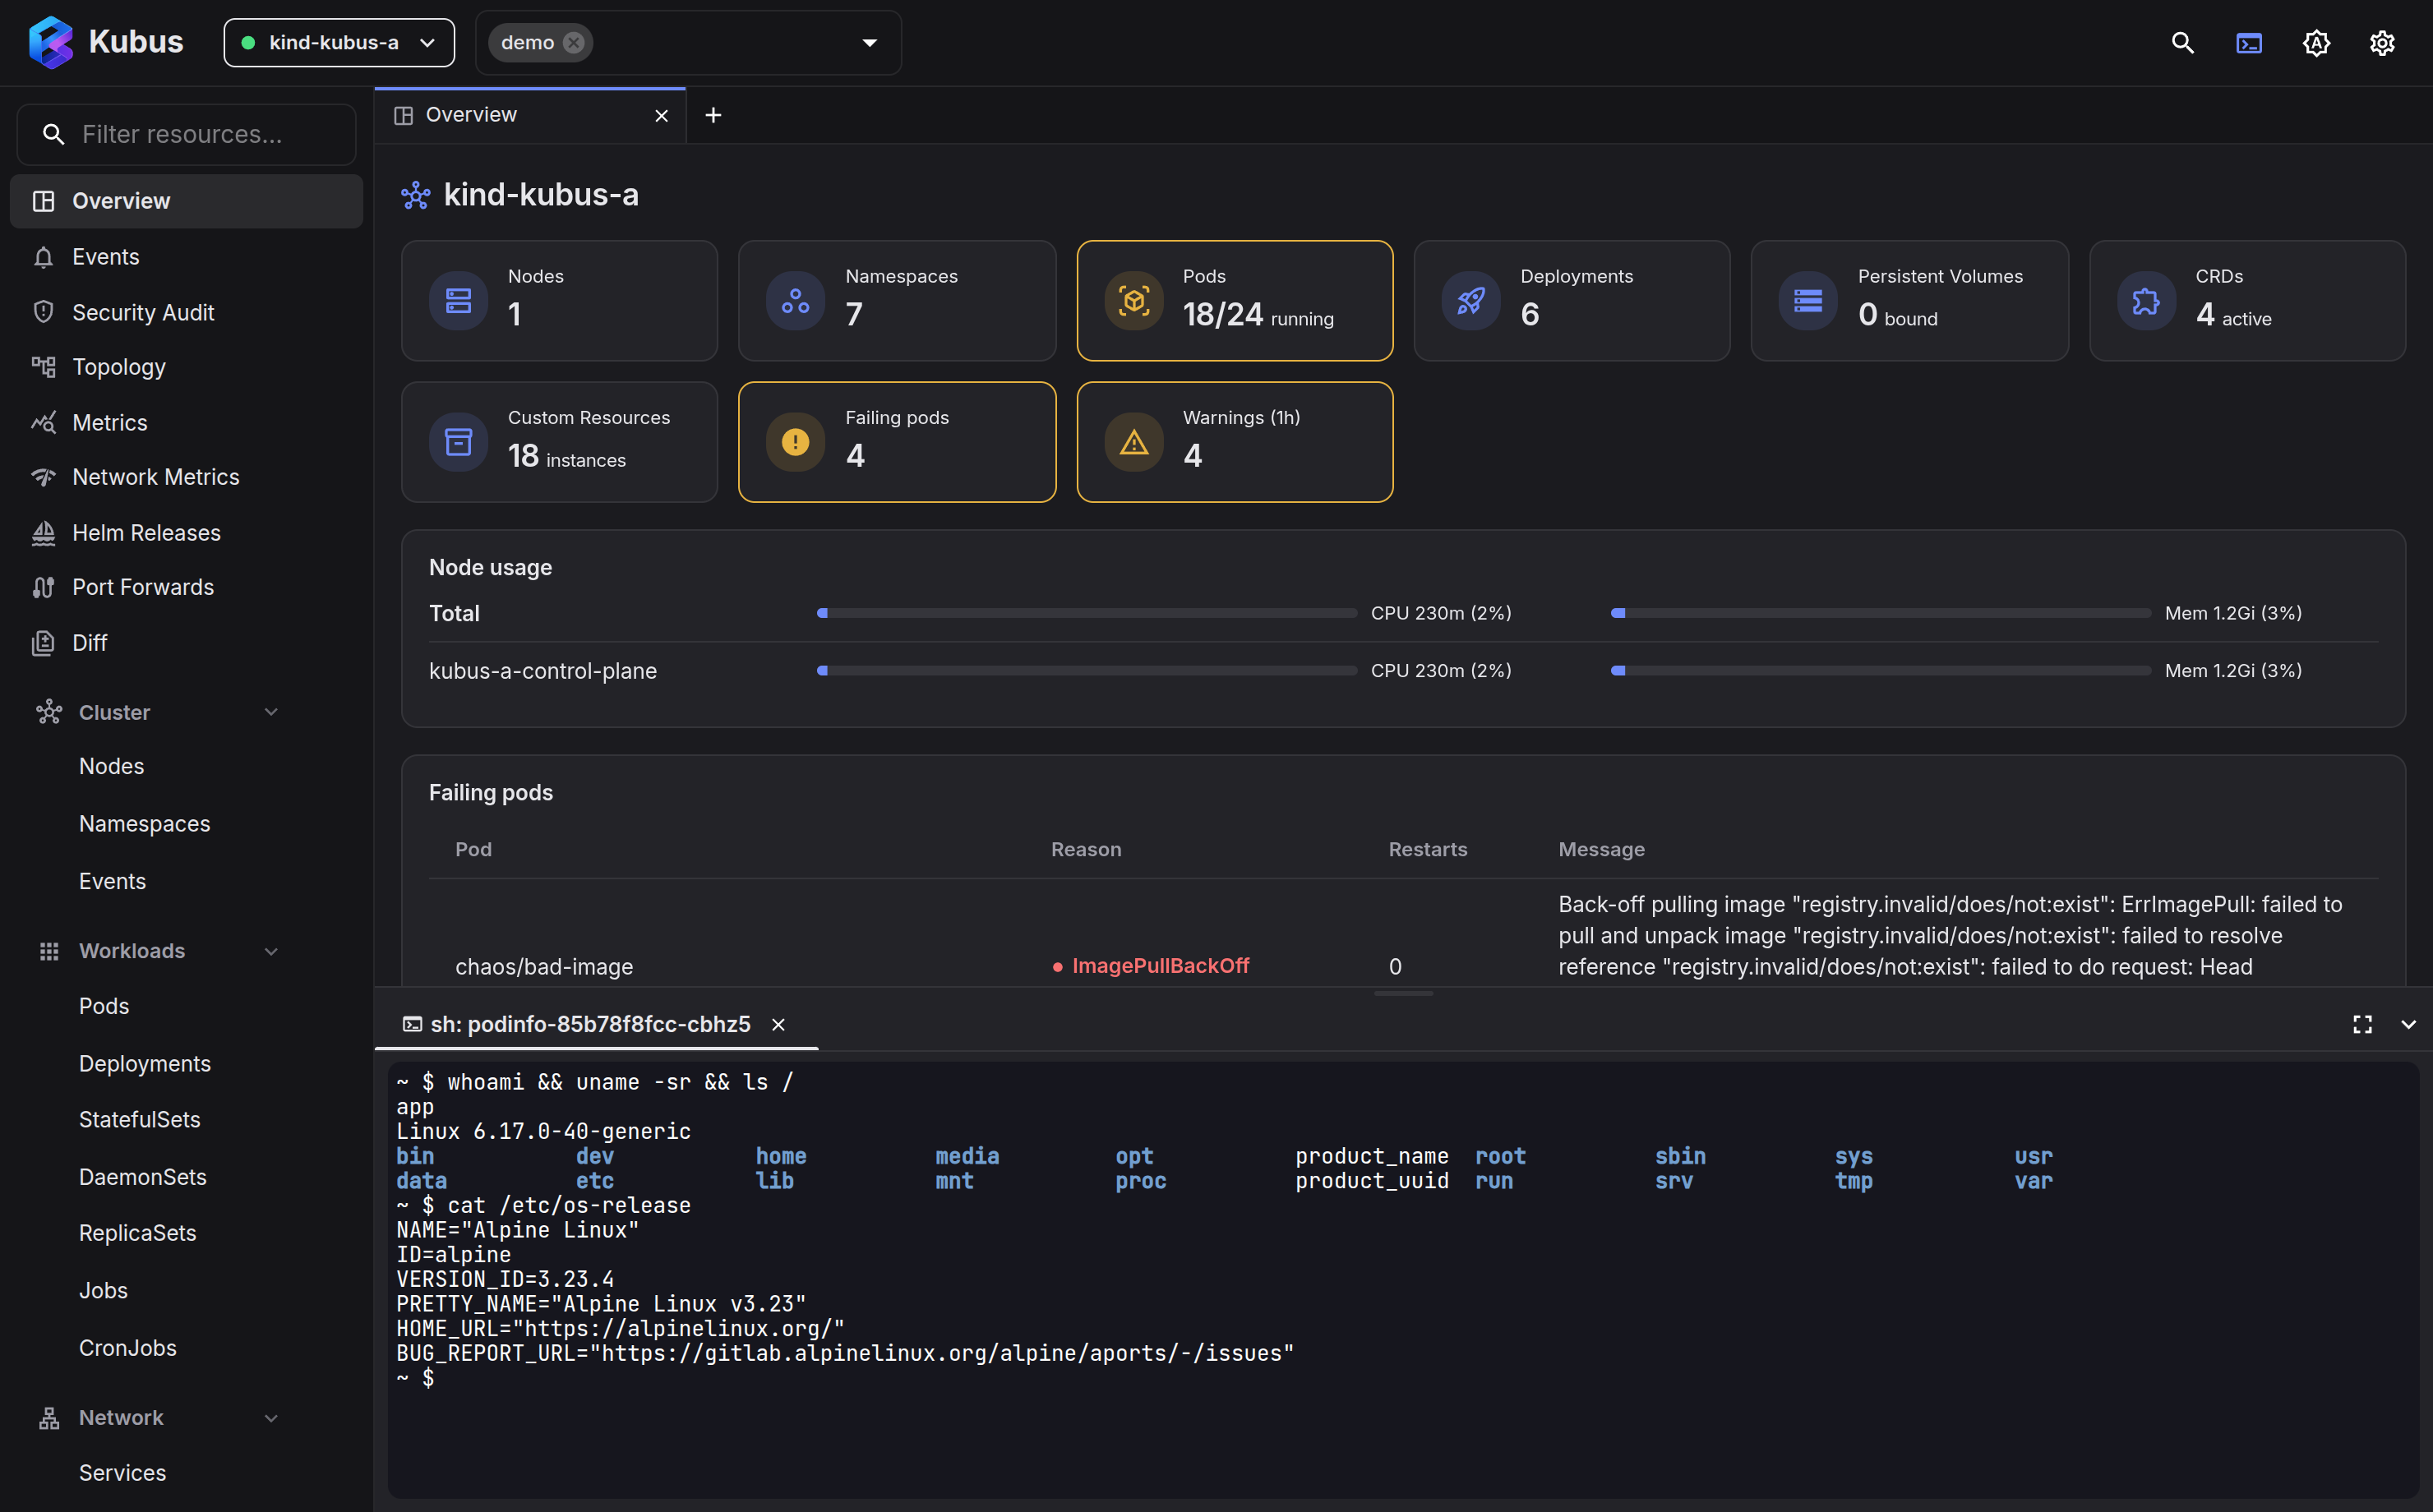Click the Port Forwards icon
Viewport: 2433px width, 1512px height.
pyautogui.click(x=43, y=588)
